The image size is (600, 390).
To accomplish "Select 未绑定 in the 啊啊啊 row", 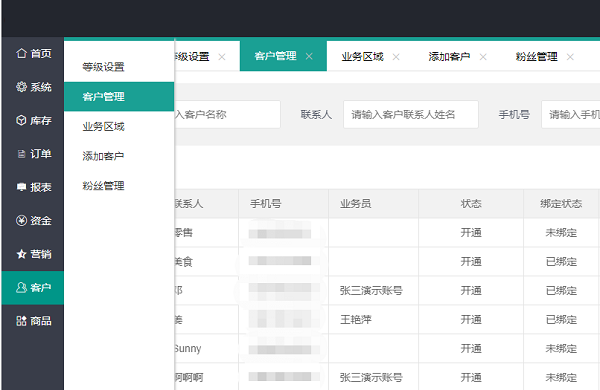I will pyautogui.click(x=561, y=378).
